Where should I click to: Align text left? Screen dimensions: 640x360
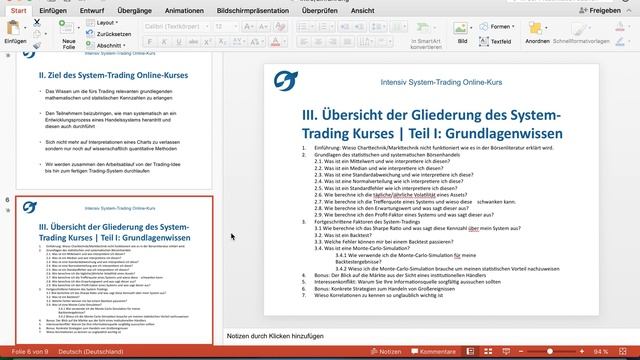click(x=304, y=42)
